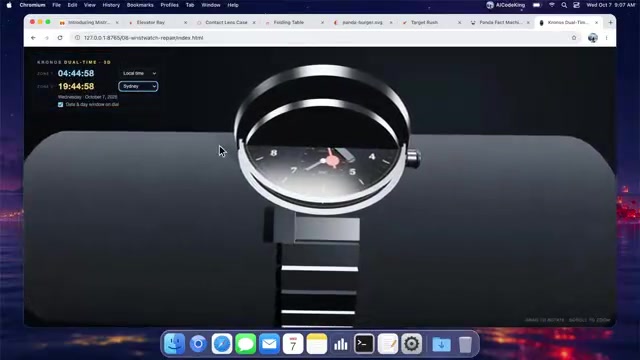The image size is (640, 360).
Task: Open Notes from the Dock
Action: point(317,344)
